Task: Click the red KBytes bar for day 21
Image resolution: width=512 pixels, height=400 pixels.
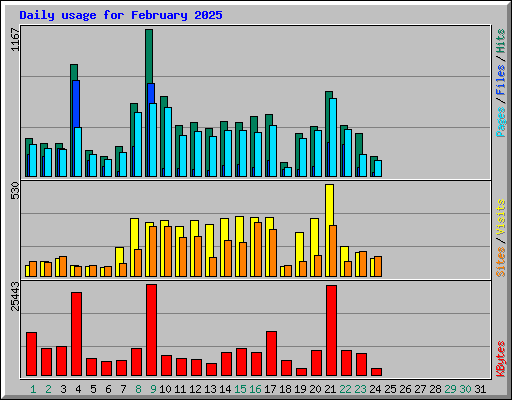Action: 332,330
